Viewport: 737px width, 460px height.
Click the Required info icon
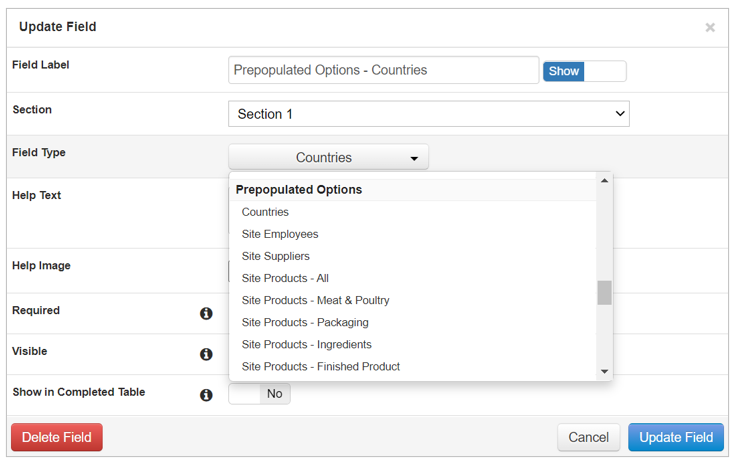pyautogui.click(x=206, y=313)
